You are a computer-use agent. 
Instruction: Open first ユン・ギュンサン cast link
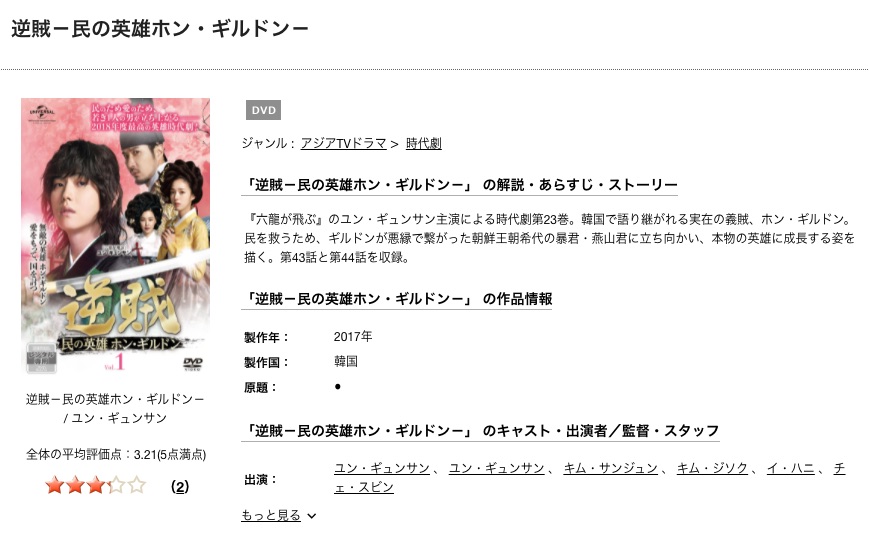(382, 468)
